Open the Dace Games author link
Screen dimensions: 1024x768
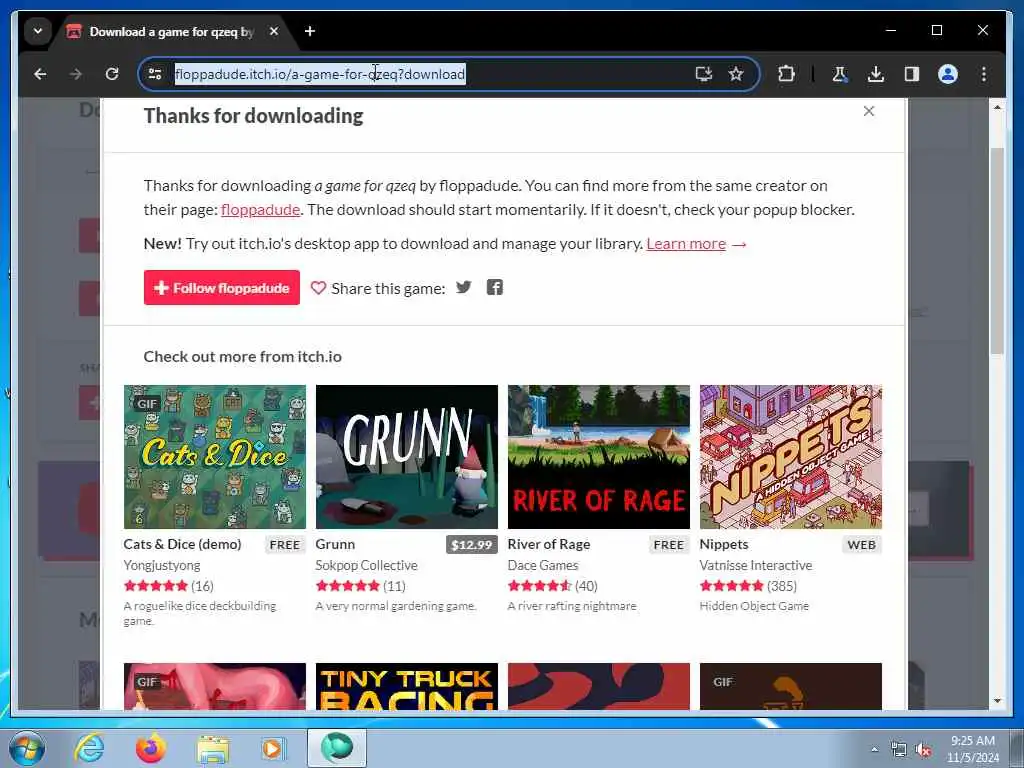543,565
